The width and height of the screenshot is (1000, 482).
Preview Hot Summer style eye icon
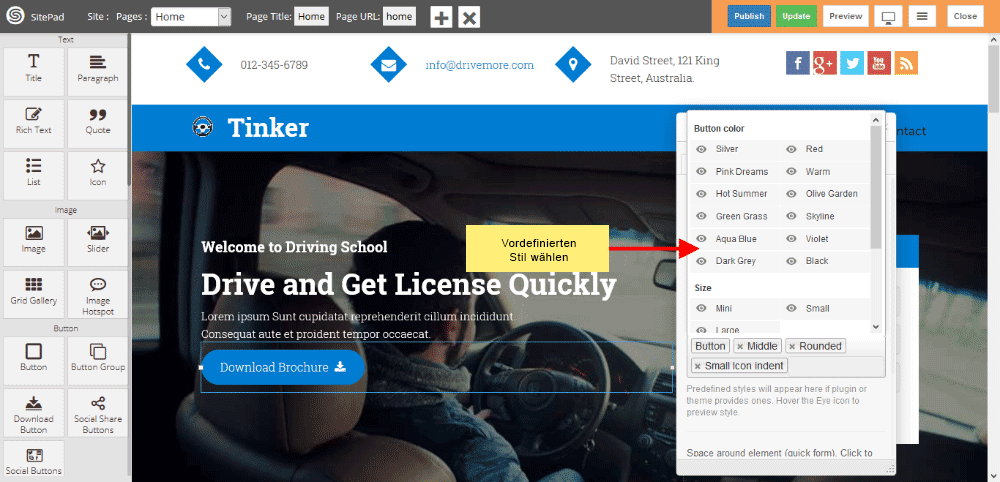pos(702,194)
